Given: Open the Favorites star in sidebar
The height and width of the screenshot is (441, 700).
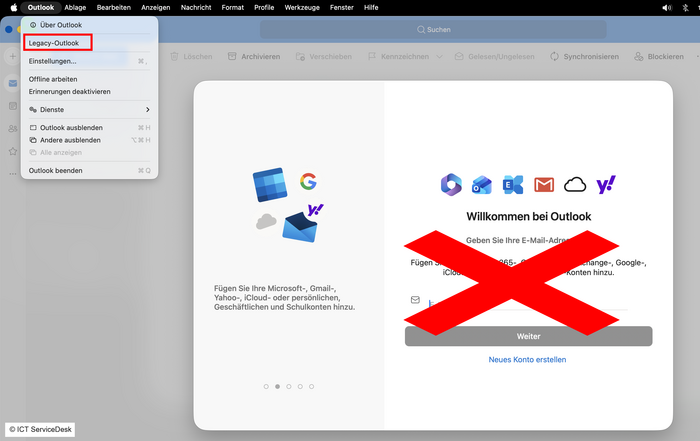Looking at the screenshot, I should (12, 151).
